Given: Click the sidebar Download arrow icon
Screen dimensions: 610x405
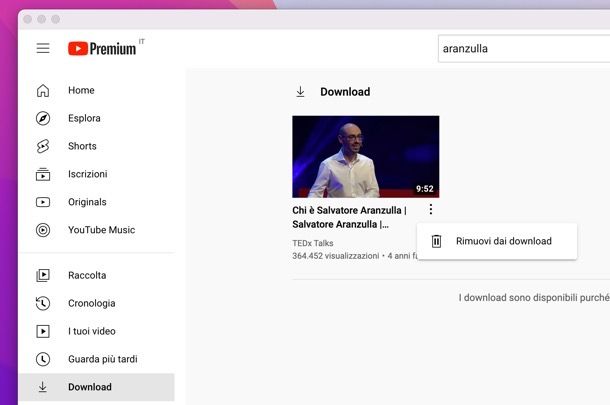Looking at the screenshot, I should click(x=43, y=387).
